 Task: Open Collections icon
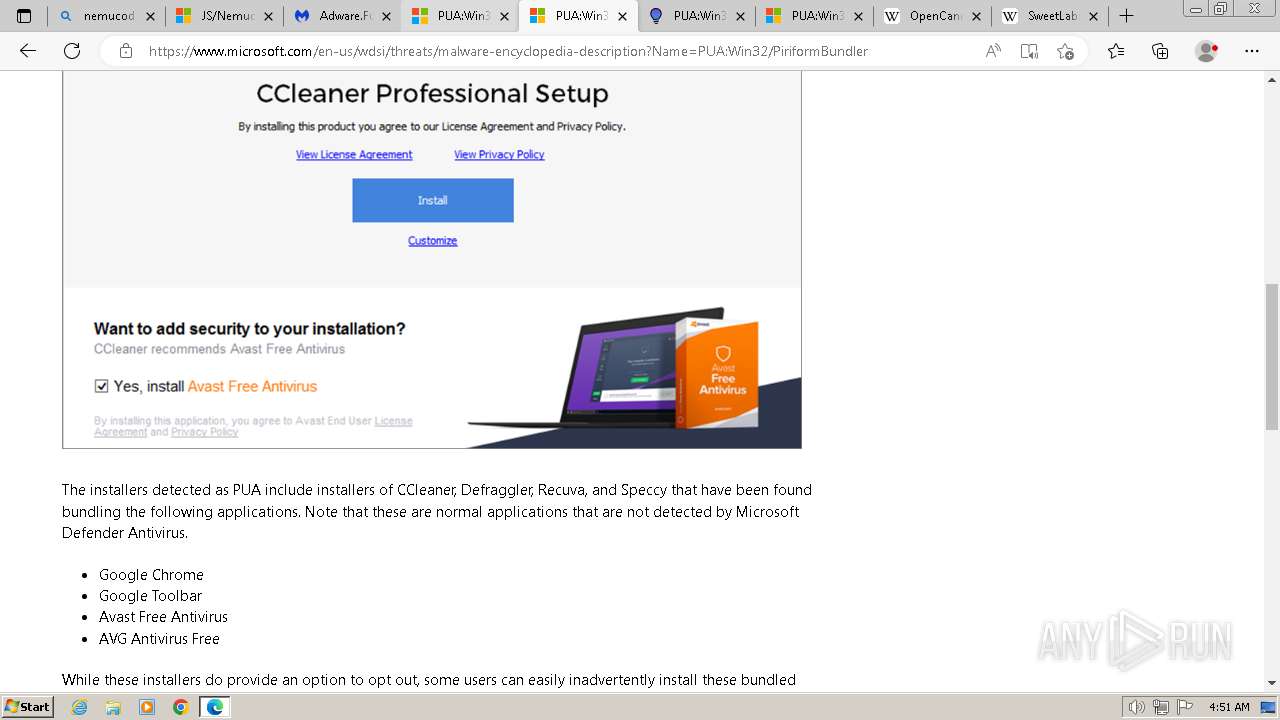click(x=1160, y=51)
